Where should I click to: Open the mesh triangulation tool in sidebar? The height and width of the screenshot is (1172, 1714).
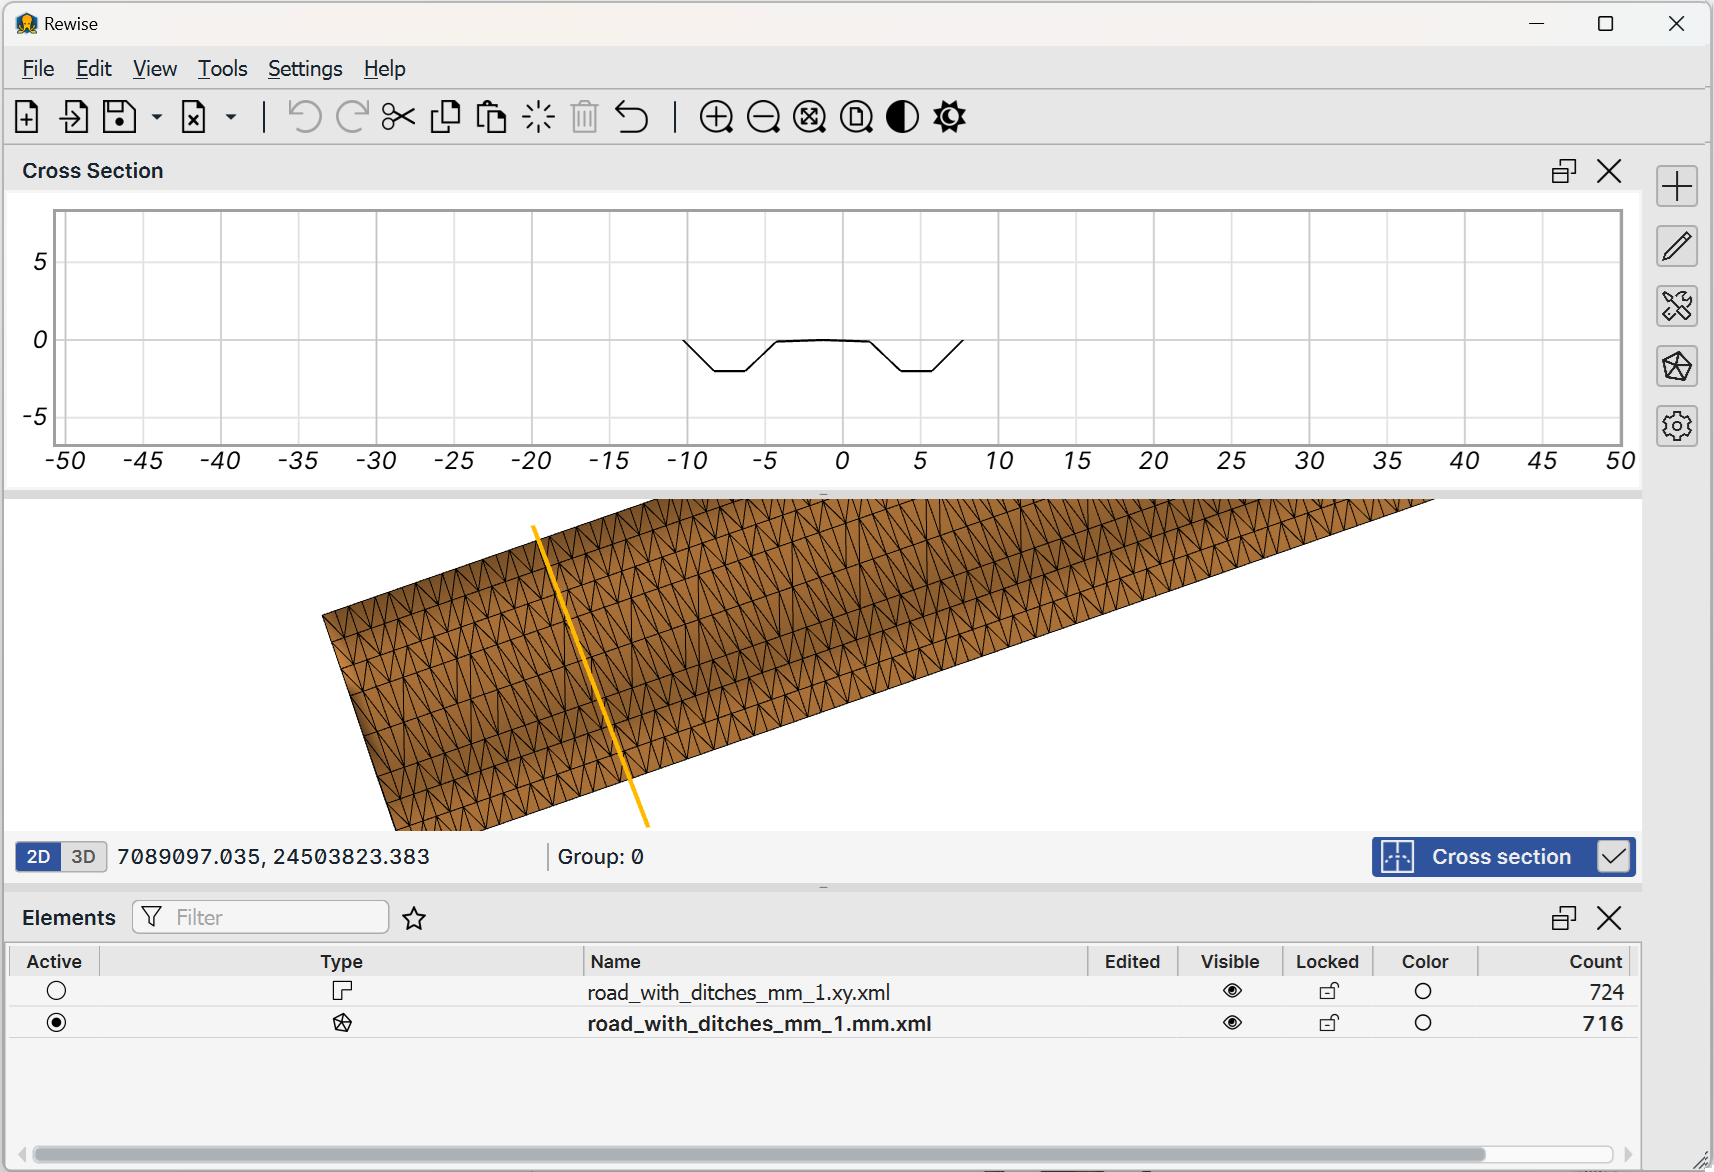[x=1677, y=366]
